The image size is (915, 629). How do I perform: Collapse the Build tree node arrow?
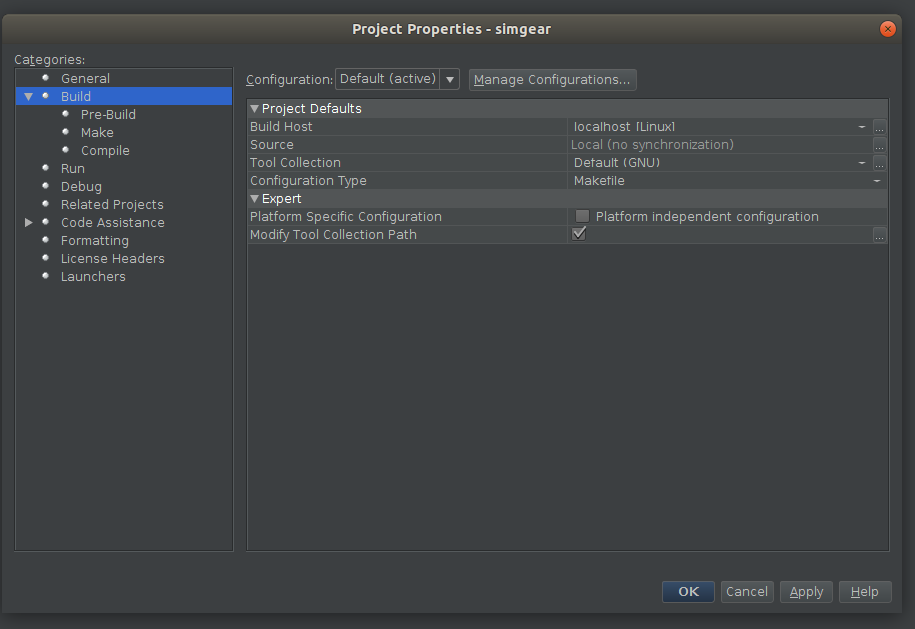tap(28, 96)
